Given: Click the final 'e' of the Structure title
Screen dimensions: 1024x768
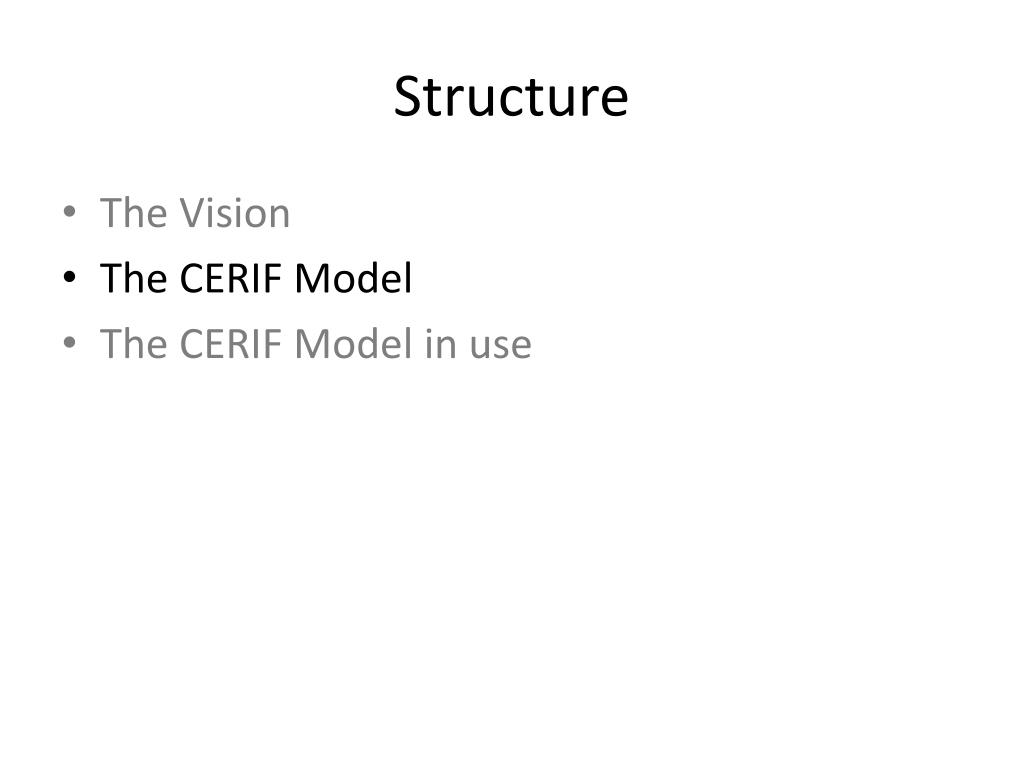Looking at the screenshot, I should [x=615, y=102].
